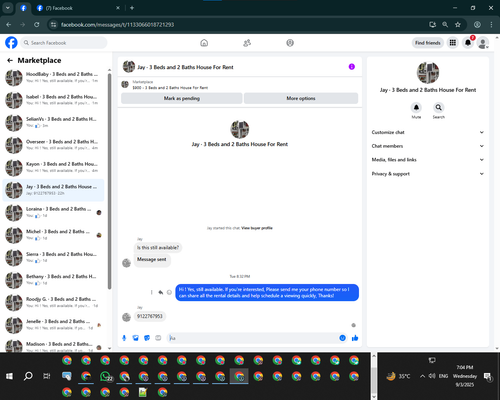Click the browser address bar URL

click(117, 25)
